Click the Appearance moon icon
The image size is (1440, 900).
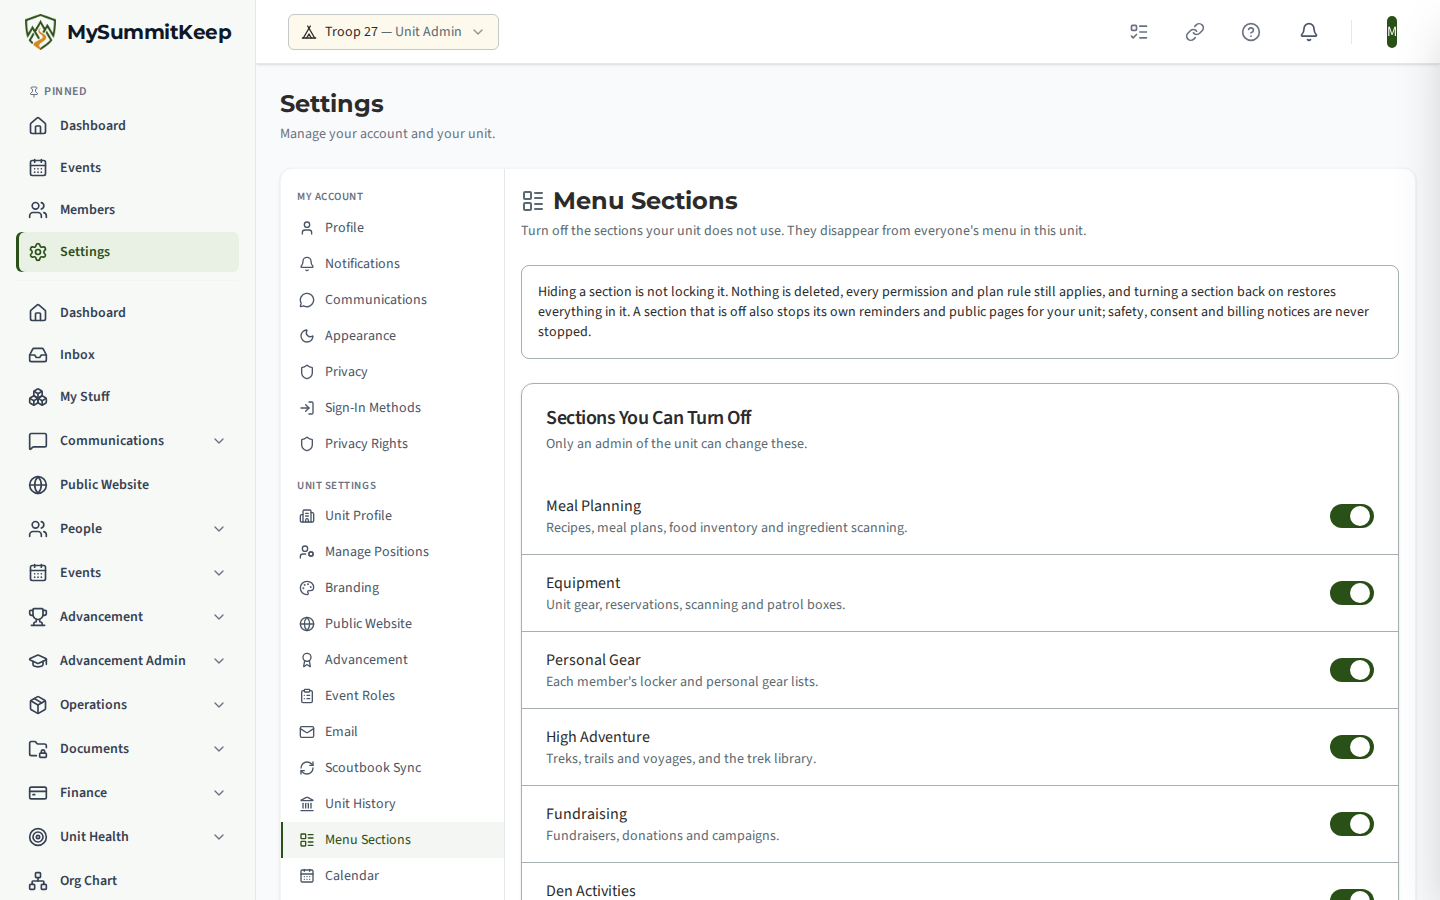coord(307,336)
